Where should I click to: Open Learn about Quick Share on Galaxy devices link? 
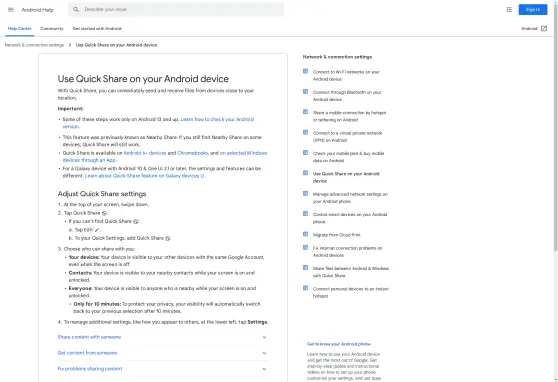(x=144, y=176)
